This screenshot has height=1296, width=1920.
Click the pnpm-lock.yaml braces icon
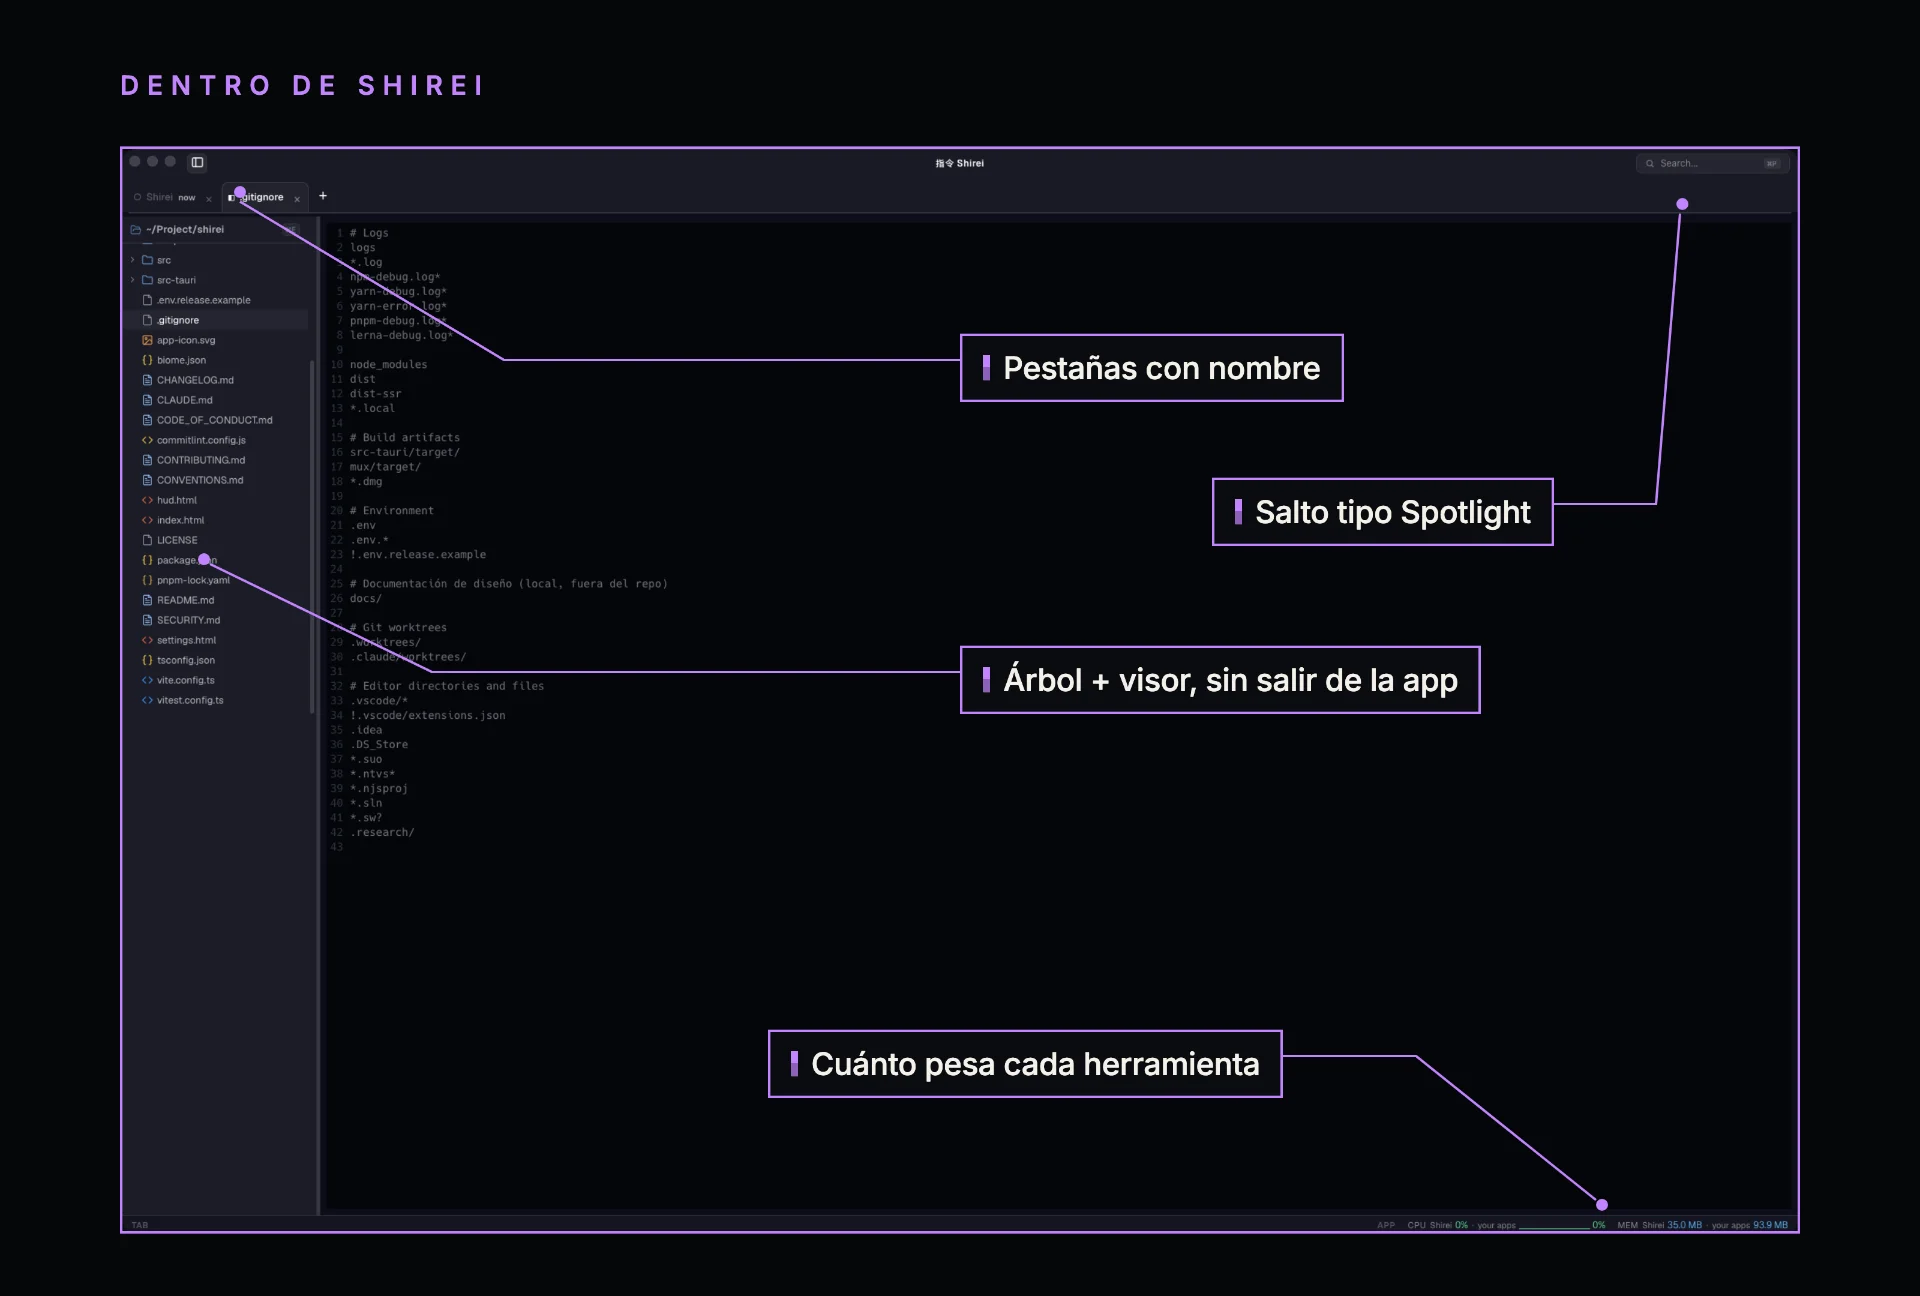[x=147, y=580]
